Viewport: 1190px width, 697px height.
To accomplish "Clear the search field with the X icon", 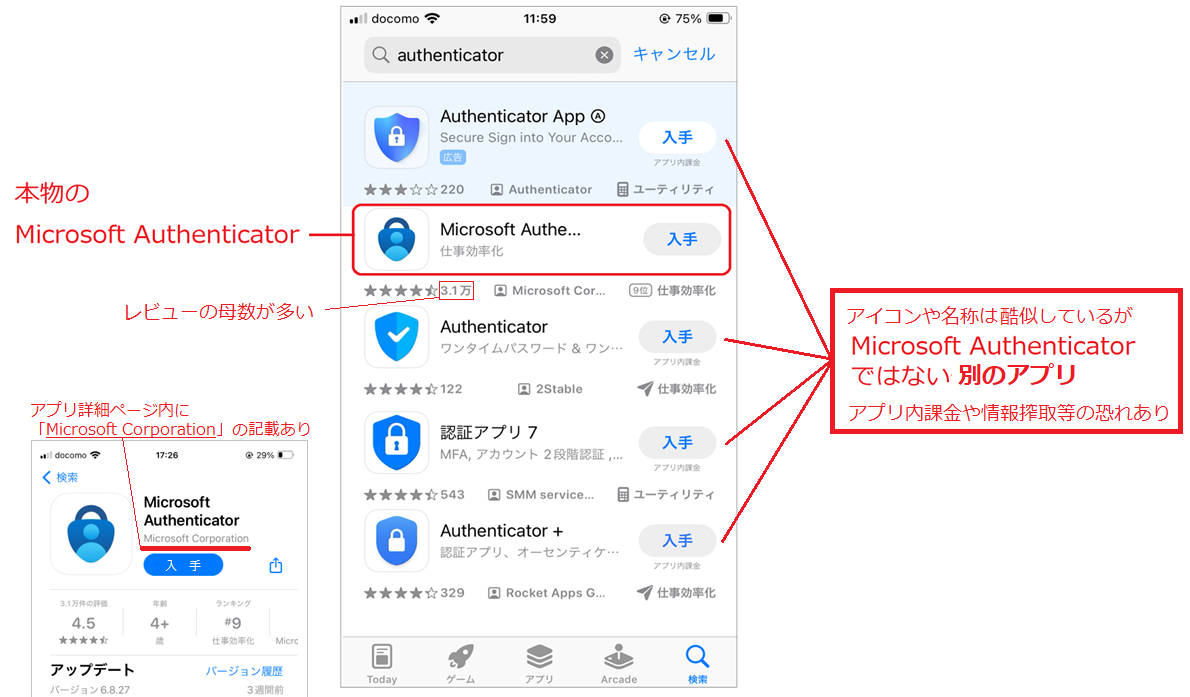I will click(604, 55).
